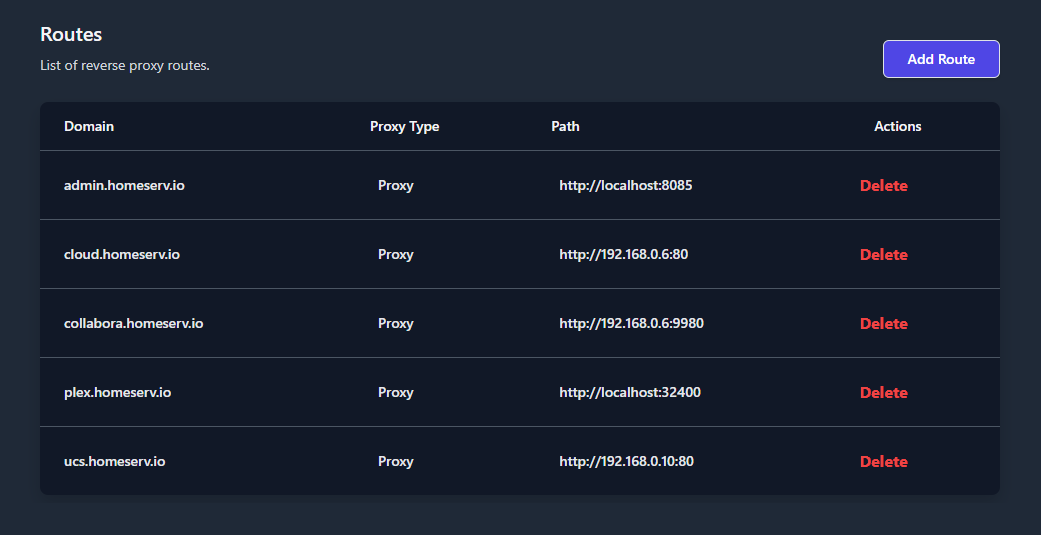The height and width of the screenshot is (535, 1041).
Task: Click the http://localhost:8085 path
Action: click(x=625, y=186)
